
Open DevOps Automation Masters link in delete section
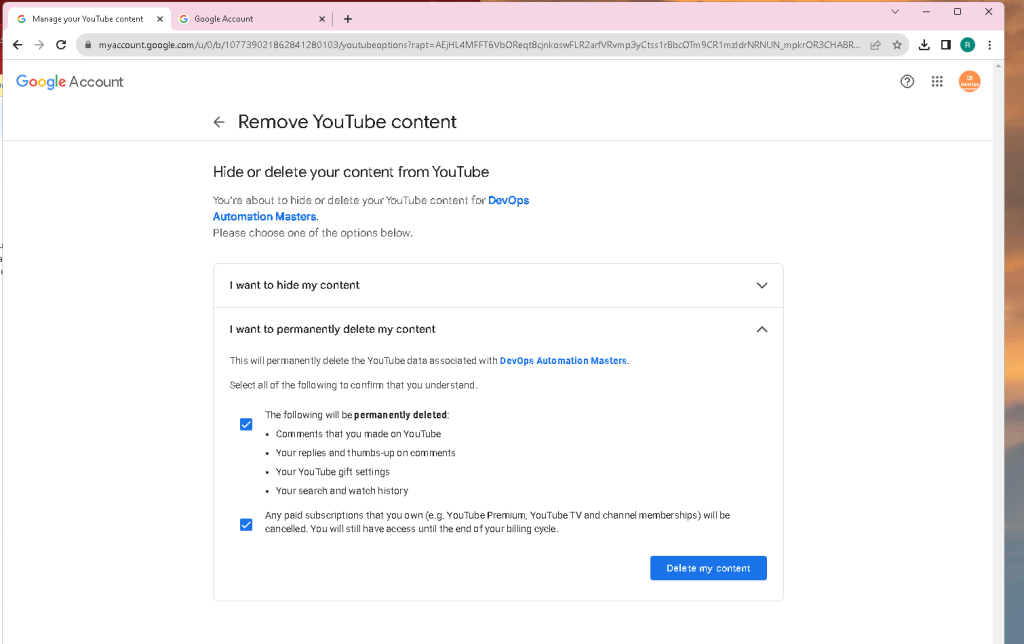pyautogui.click(x=563, y=361)
